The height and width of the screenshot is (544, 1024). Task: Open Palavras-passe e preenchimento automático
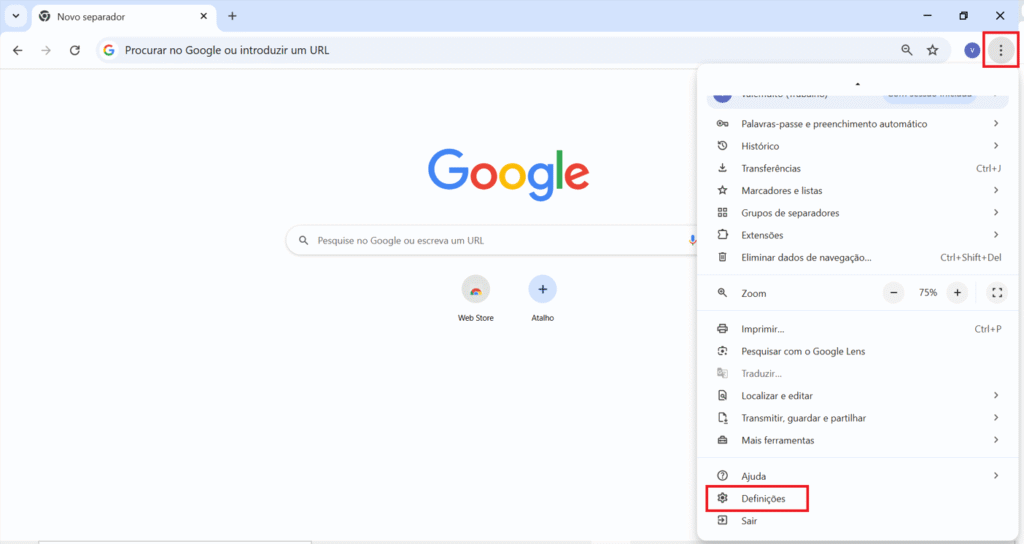coord(857,123)
